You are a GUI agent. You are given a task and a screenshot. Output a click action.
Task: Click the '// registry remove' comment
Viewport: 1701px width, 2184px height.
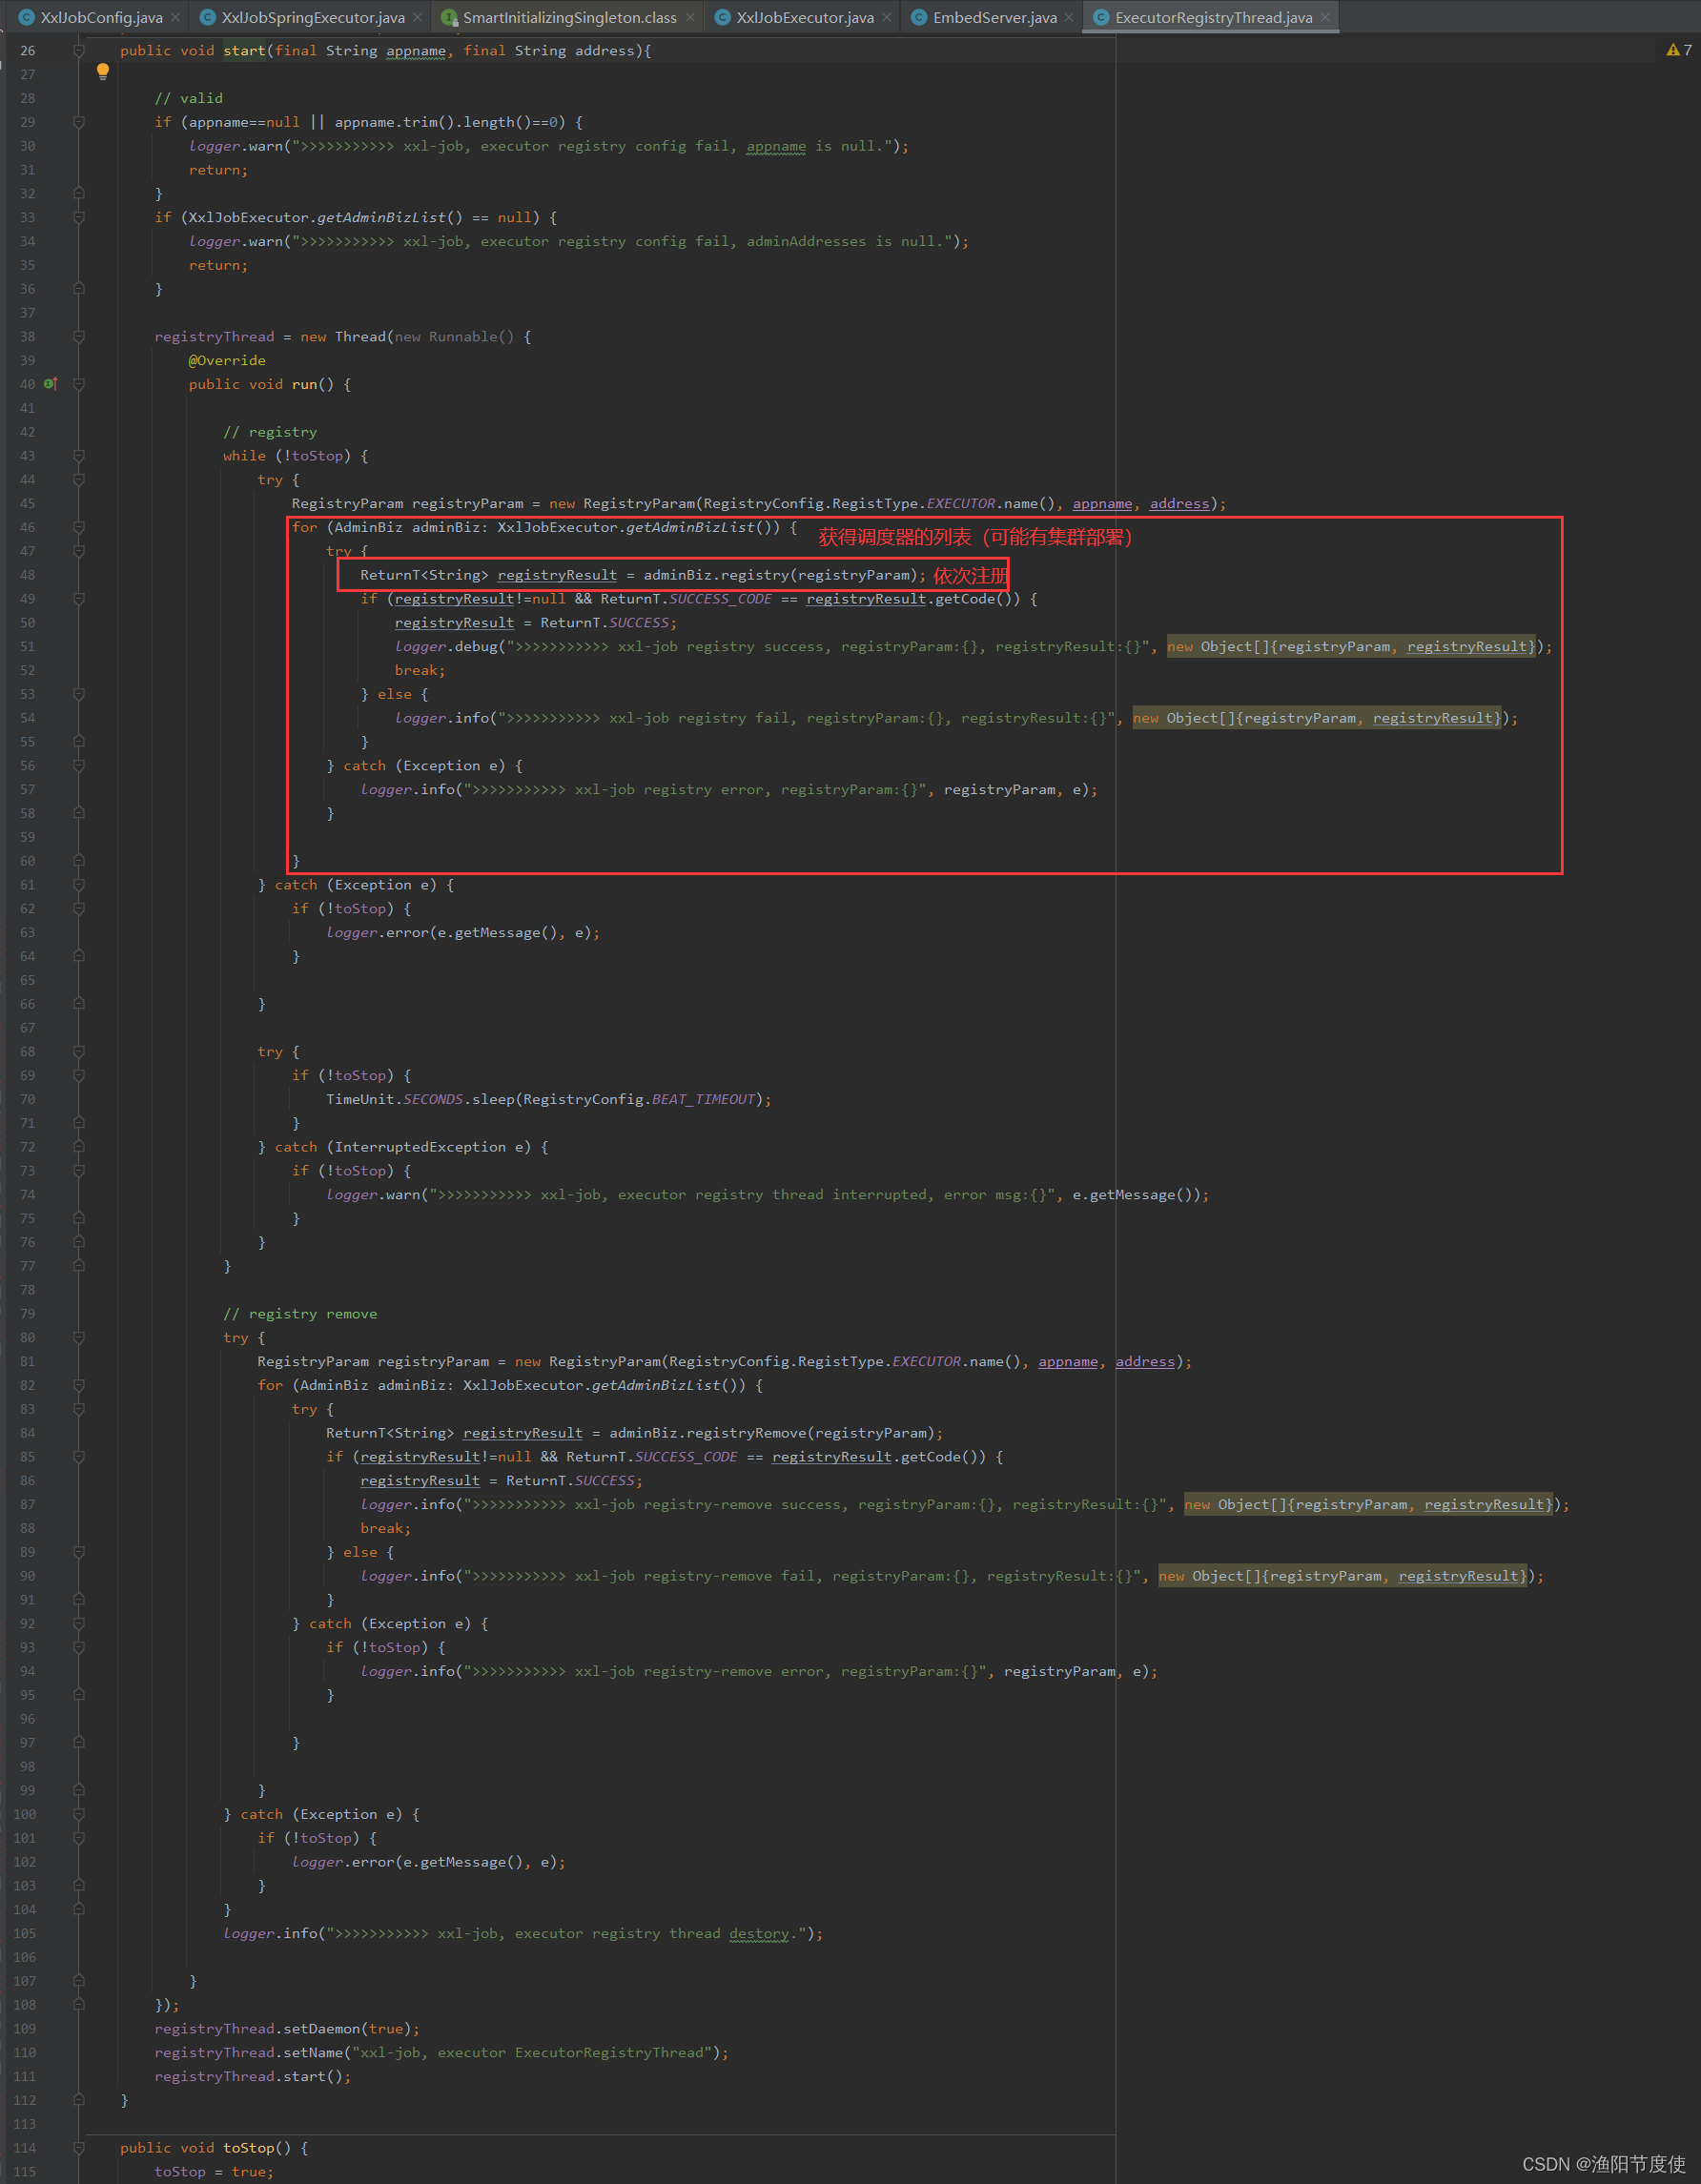pyautogui.click(x=300, y=1314)
